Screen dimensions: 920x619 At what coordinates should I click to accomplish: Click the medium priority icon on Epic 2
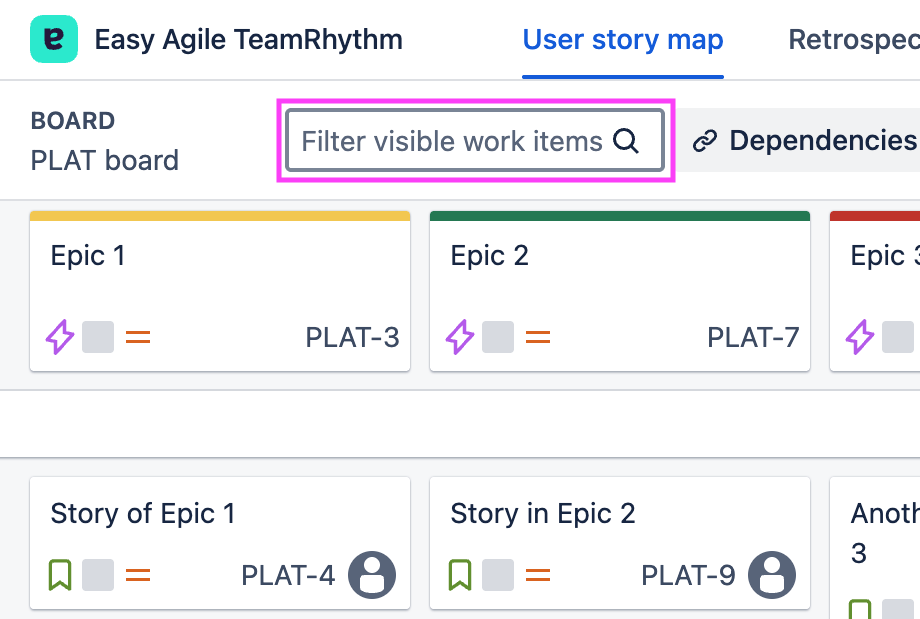[538, 338]
